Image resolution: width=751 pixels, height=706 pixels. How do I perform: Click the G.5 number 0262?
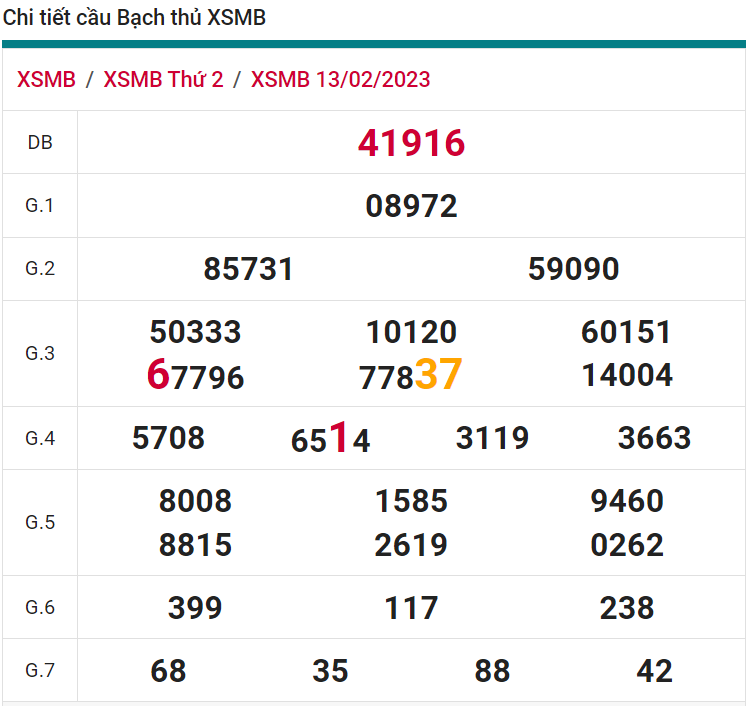tap(627, 545)
